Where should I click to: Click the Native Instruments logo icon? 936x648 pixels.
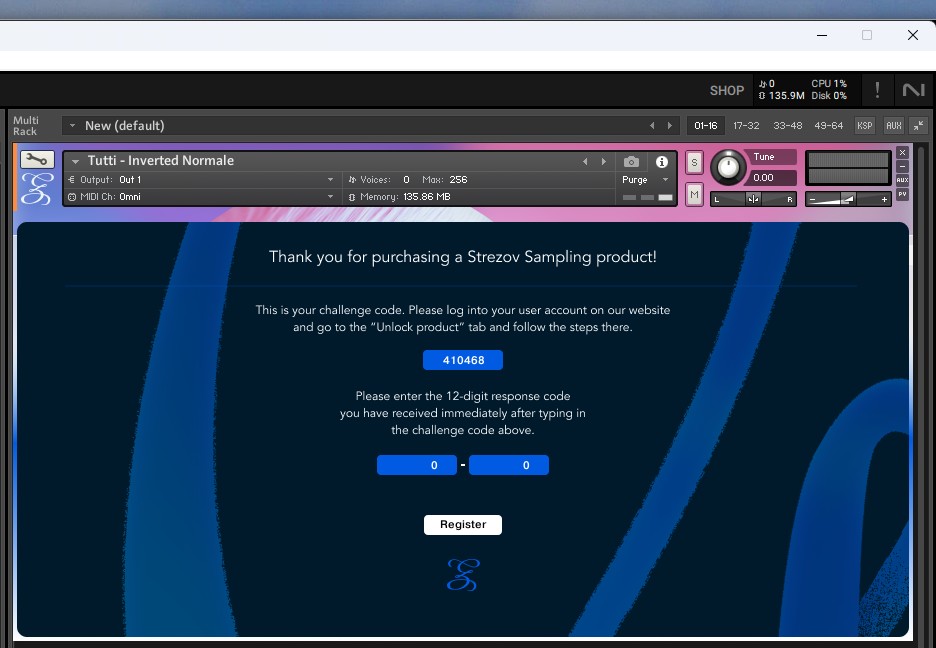point(913,90)
